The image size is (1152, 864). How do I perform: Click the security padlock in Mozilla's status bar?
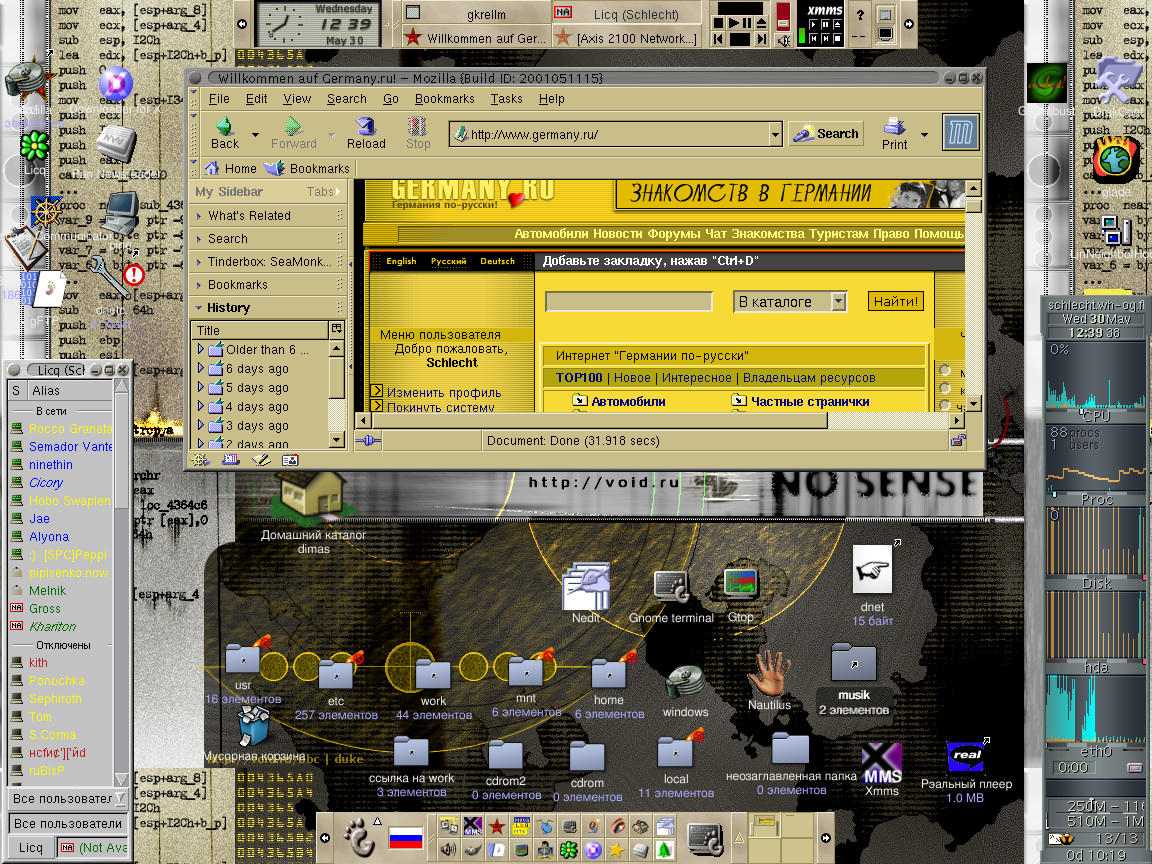[x=957, y=441]
